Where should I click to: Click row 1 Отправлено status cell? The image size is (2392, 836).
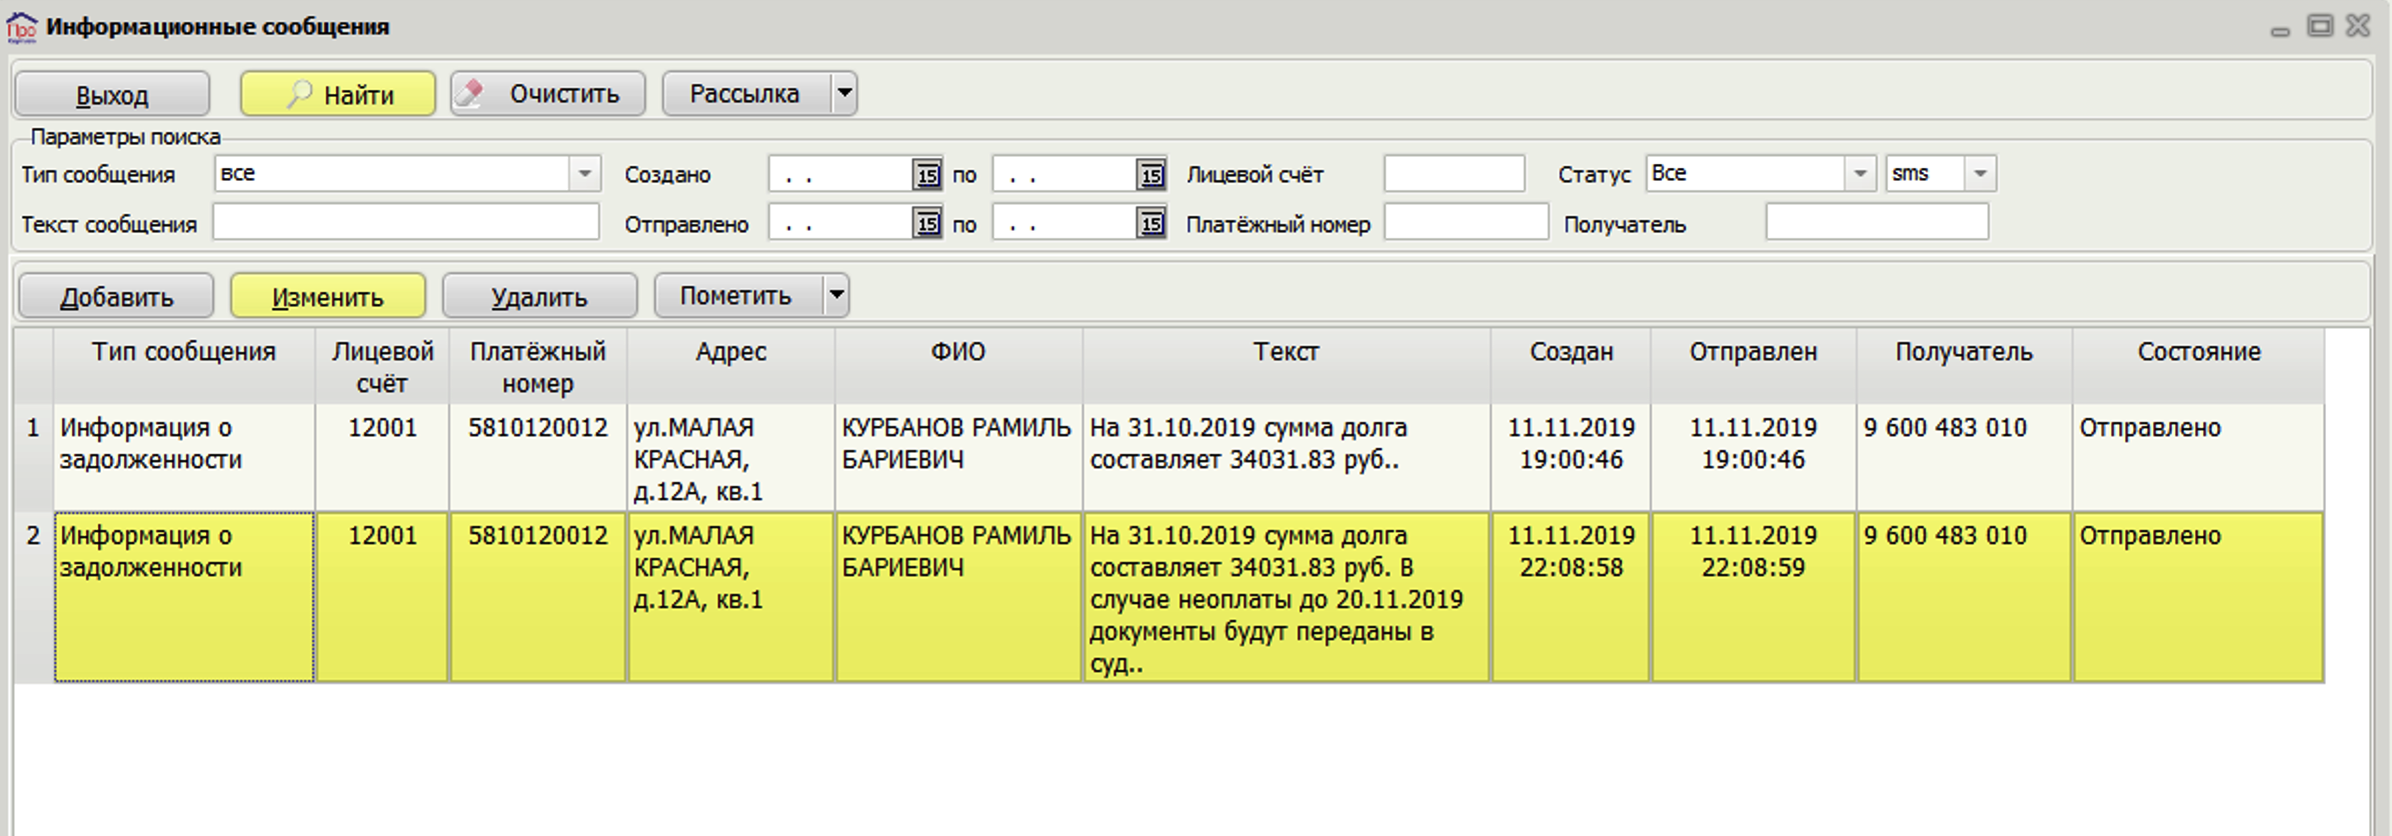(2199, 457)
